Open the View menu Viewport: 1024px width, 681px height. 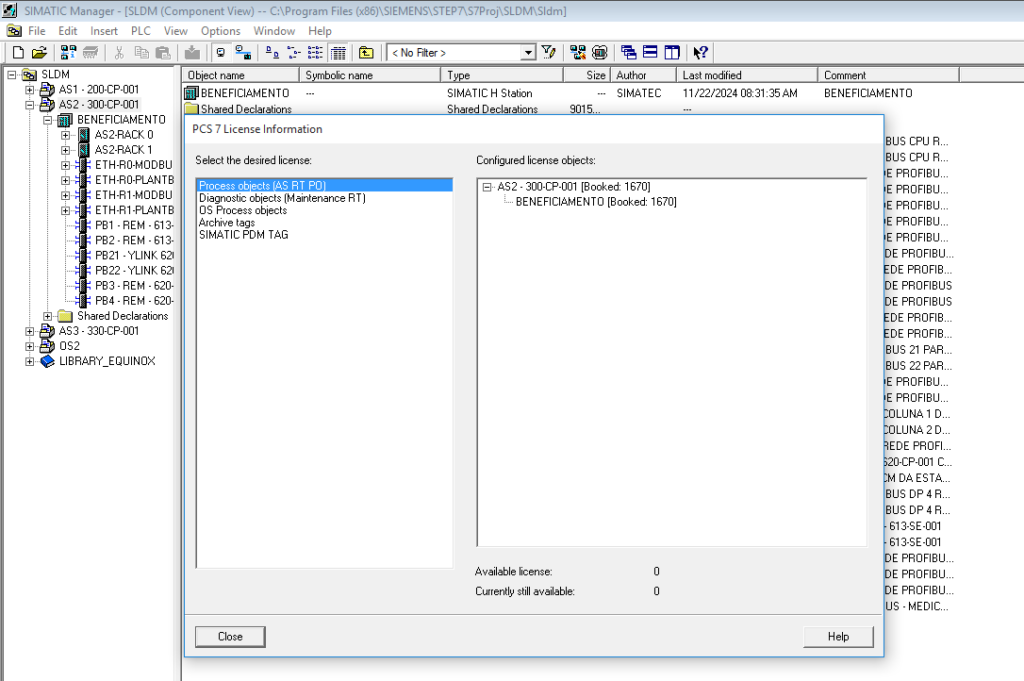coord(175,31)
